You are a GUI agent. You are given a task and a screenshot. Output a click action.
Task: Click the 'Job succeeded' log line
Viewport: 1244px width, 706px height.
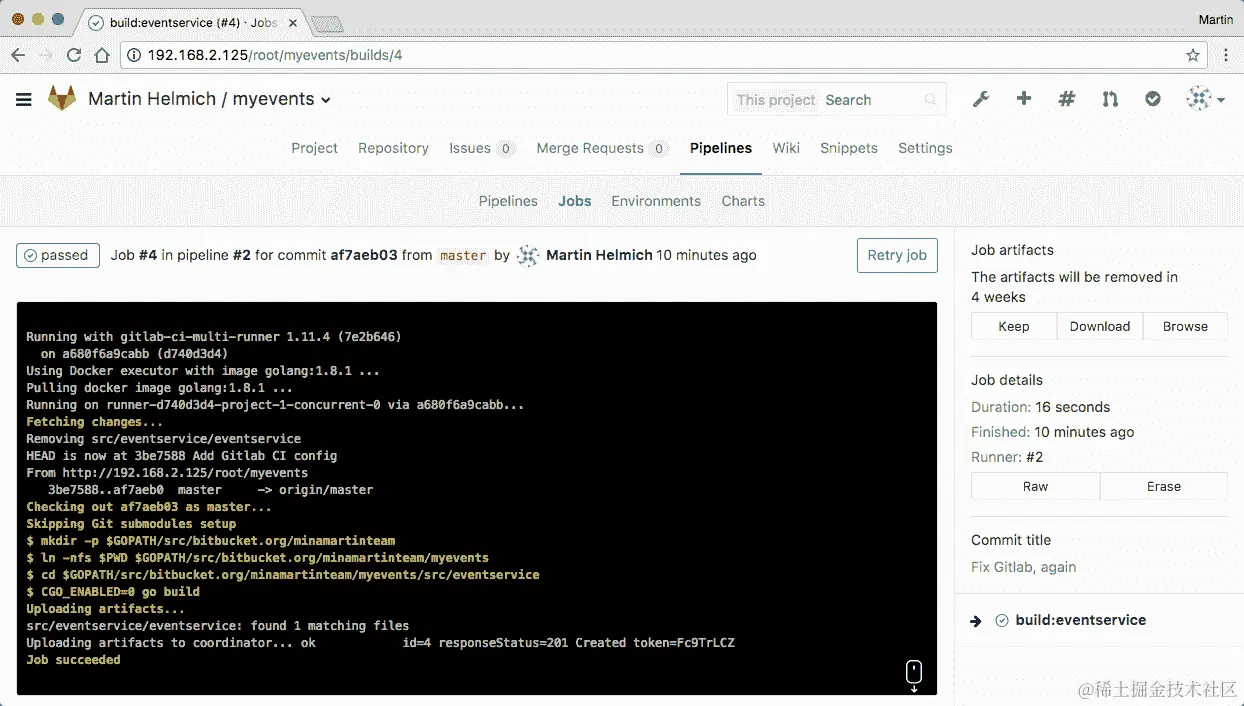point(73,660)
